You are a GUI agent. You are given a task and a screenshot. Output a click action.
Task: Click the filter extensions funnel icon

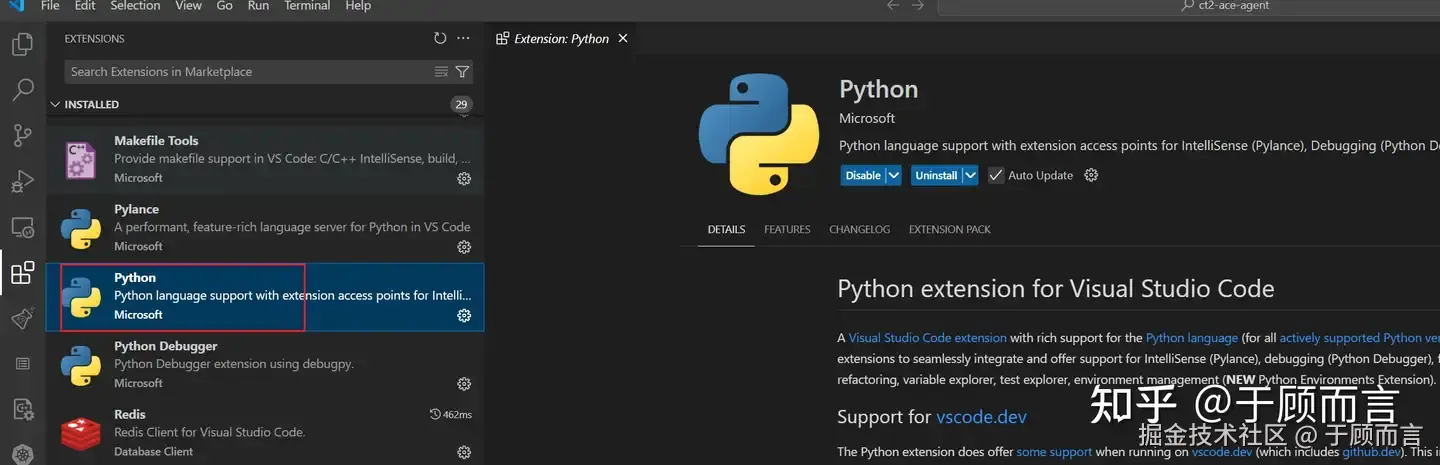pyautogui.click(x=462, y=72)
